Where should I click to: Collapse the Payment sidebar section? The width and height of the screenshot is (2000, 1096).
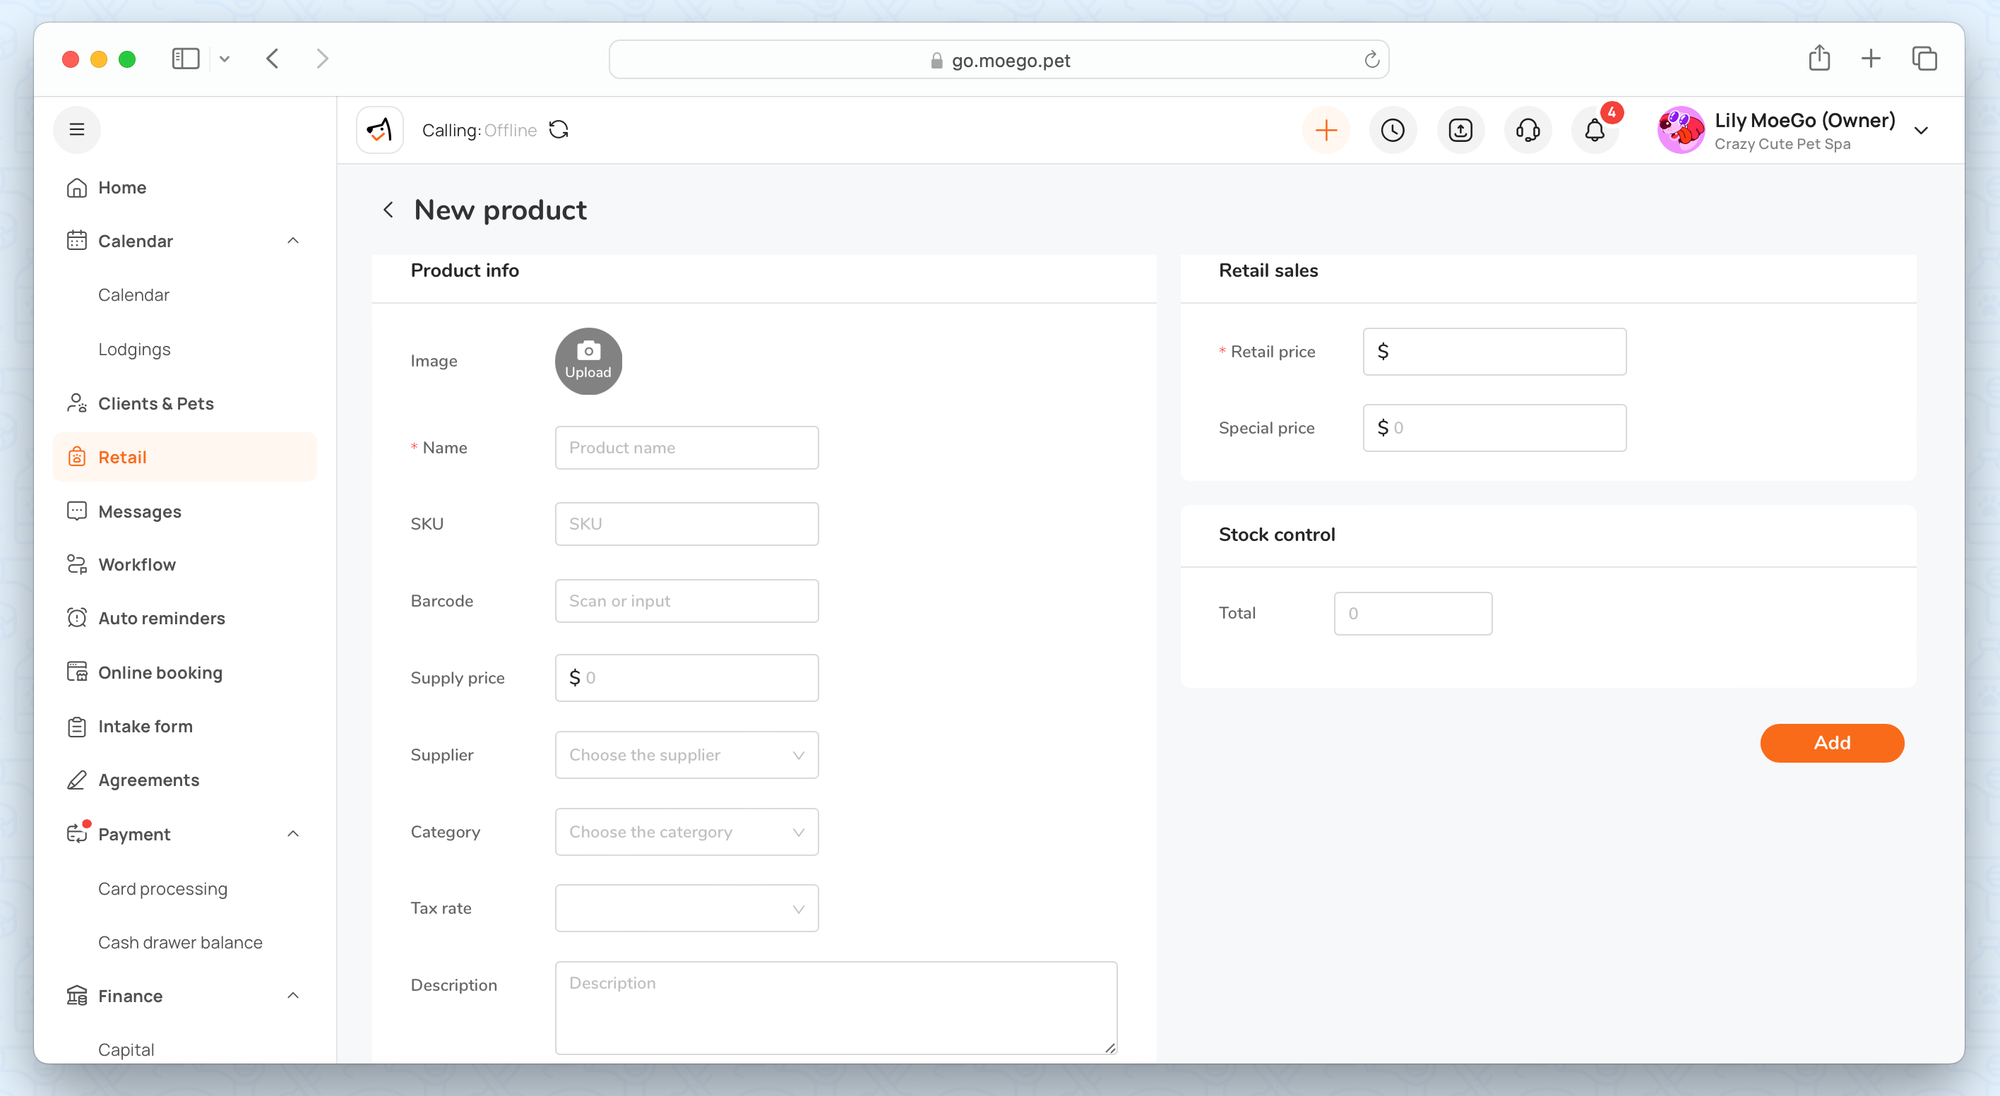click(293, 834)
